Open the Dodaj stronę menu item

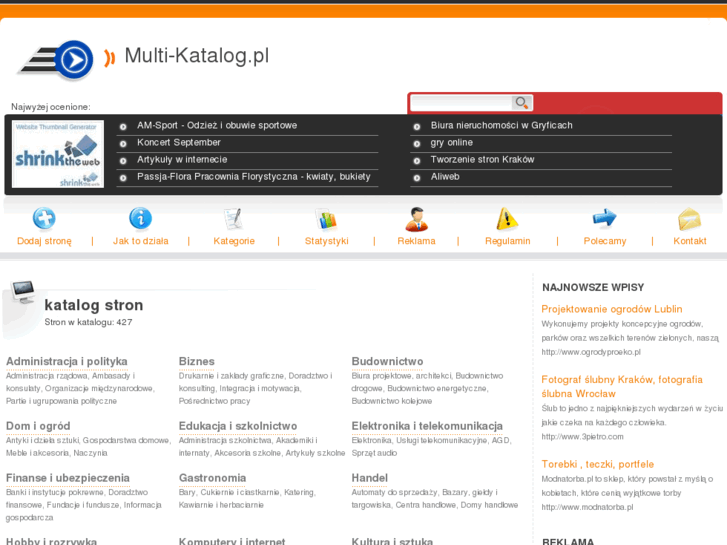45,241
